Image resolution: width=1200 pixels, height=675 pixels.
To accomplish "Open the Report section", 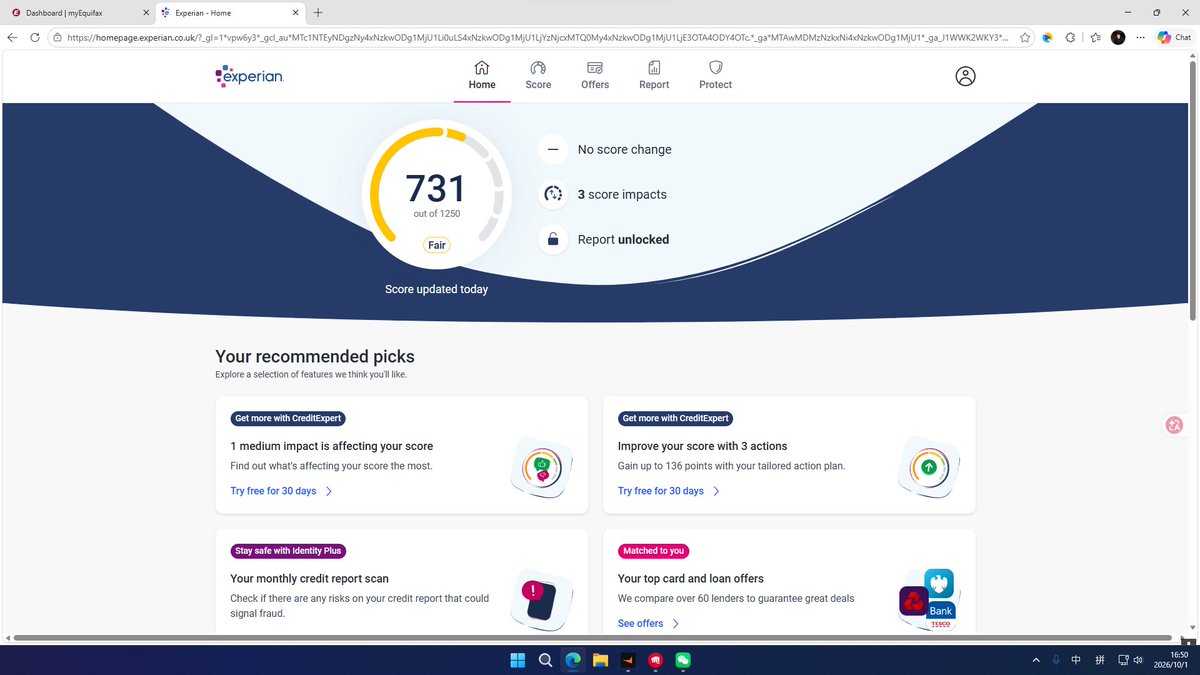I will [x=654, y=75].
